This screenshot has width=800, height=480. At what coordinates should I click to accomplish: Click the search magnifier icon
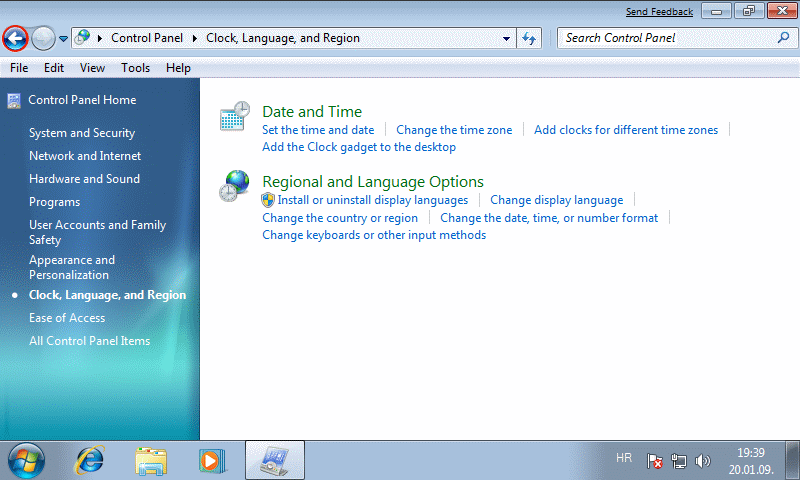pos(784,37)
